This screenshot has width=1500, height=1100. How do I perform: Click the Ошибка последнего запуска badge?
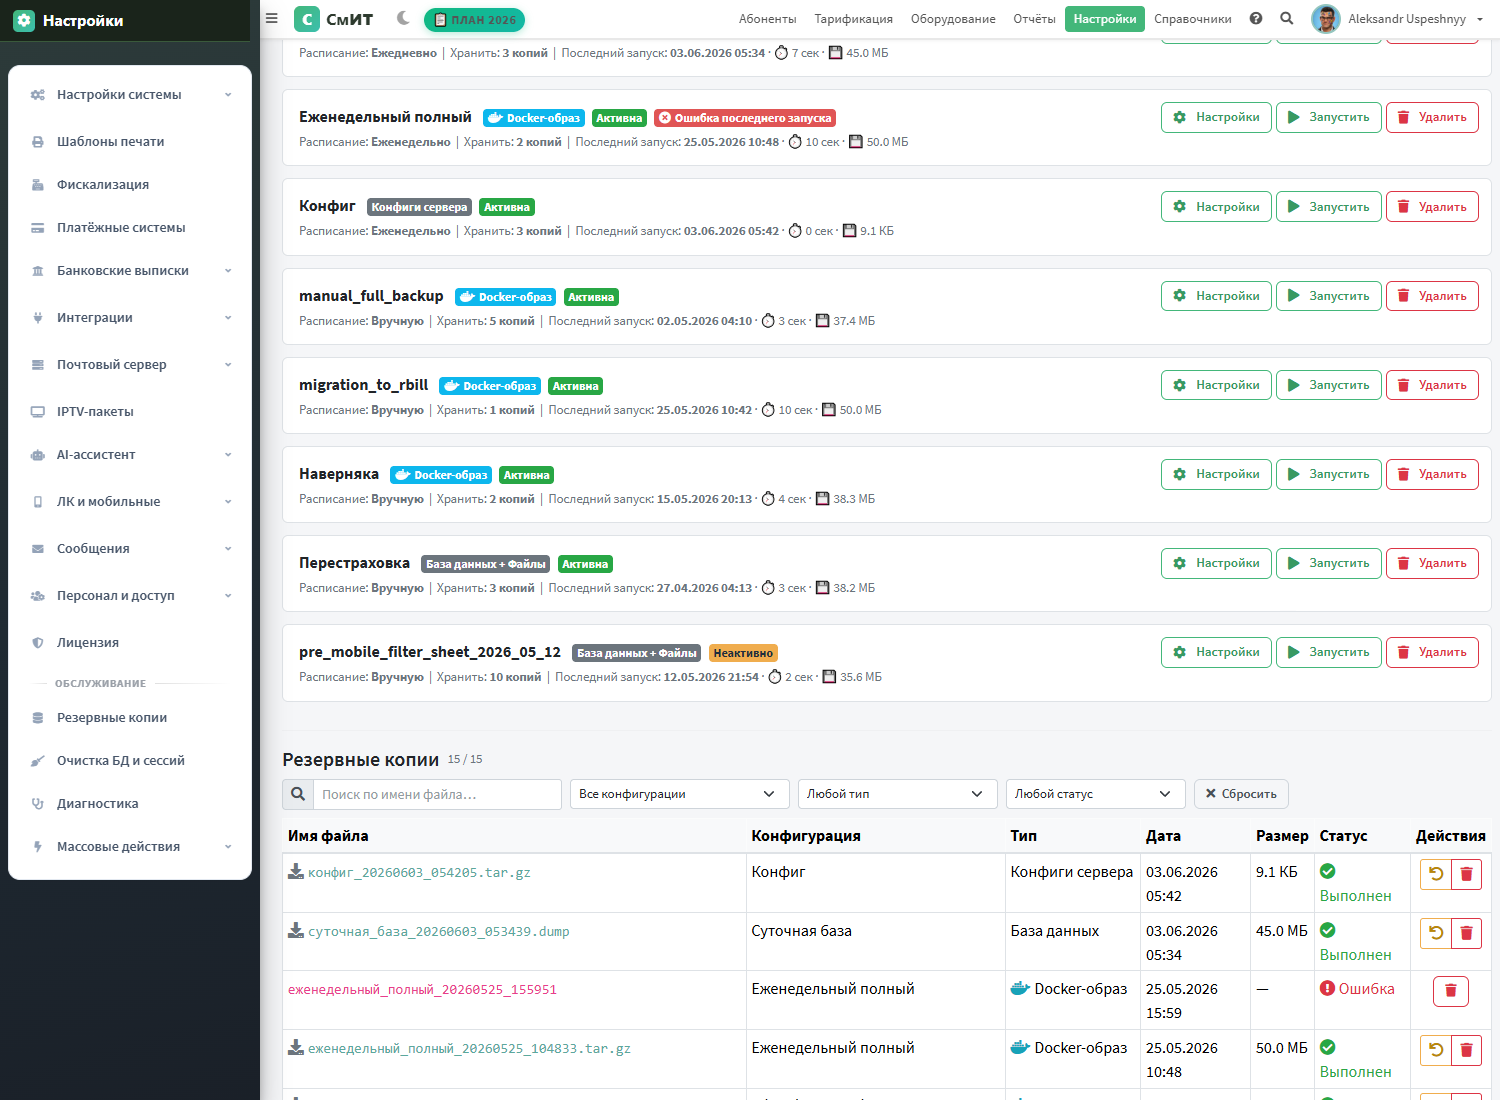745,118
